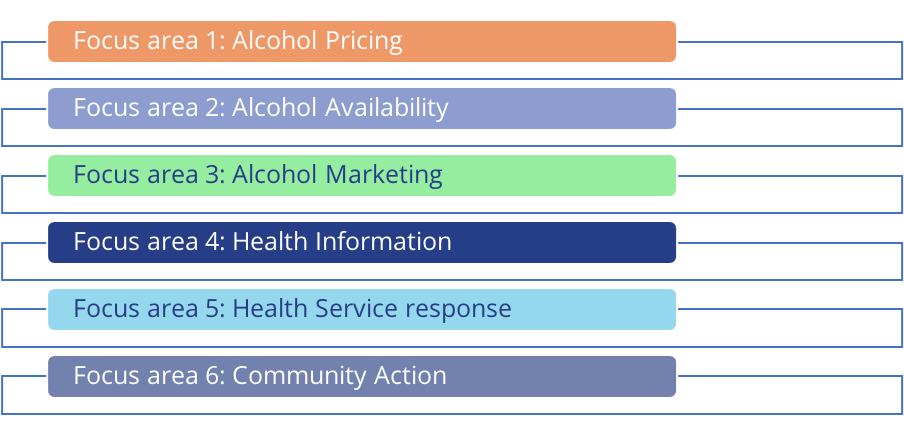Click outlined box beneath Health Service response
The image size is (904, 435).
(452, 338)
